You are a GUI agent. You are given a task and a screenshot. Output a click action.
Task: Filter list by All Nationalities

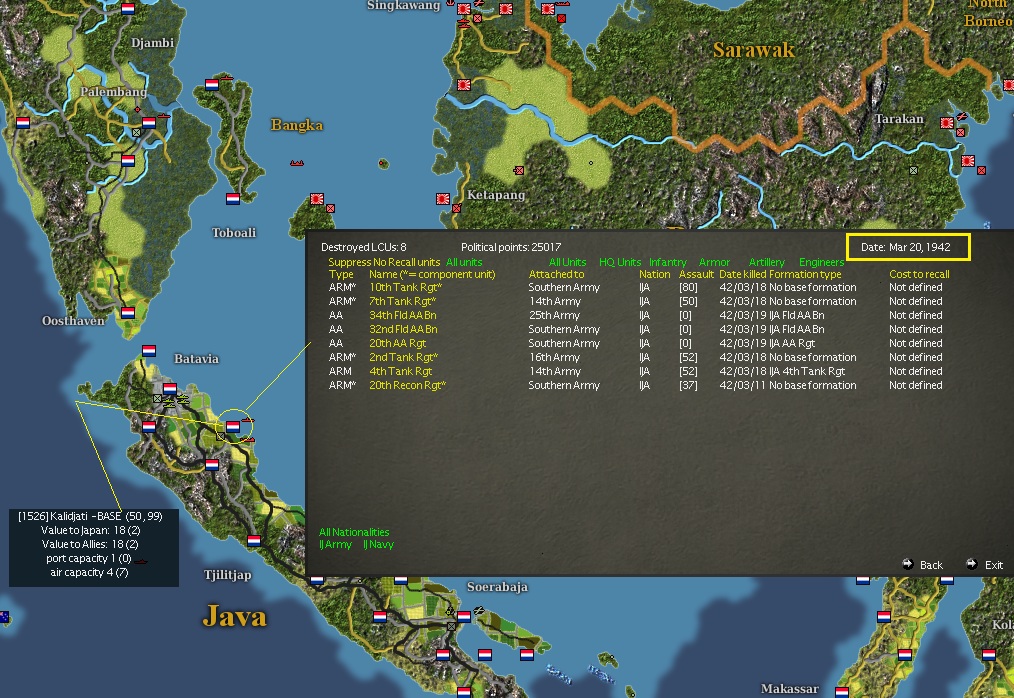click(354, 532)
